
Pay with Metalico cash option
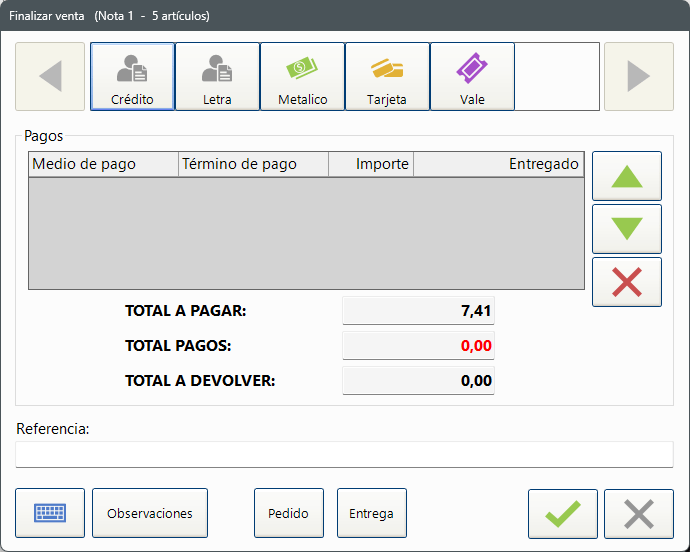(302, 76)
